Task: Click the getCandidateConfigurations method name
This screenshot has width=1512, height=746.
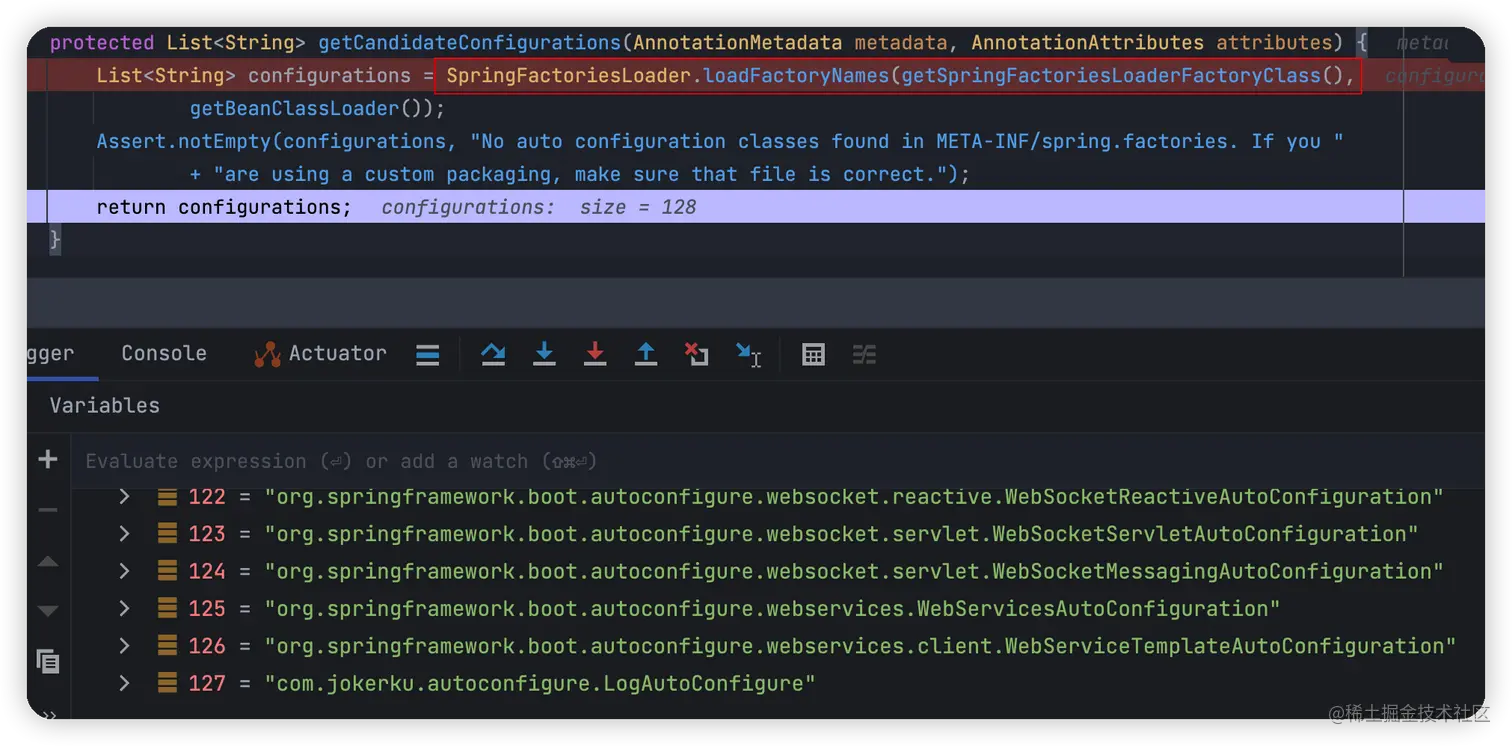Action: point(470,43)
